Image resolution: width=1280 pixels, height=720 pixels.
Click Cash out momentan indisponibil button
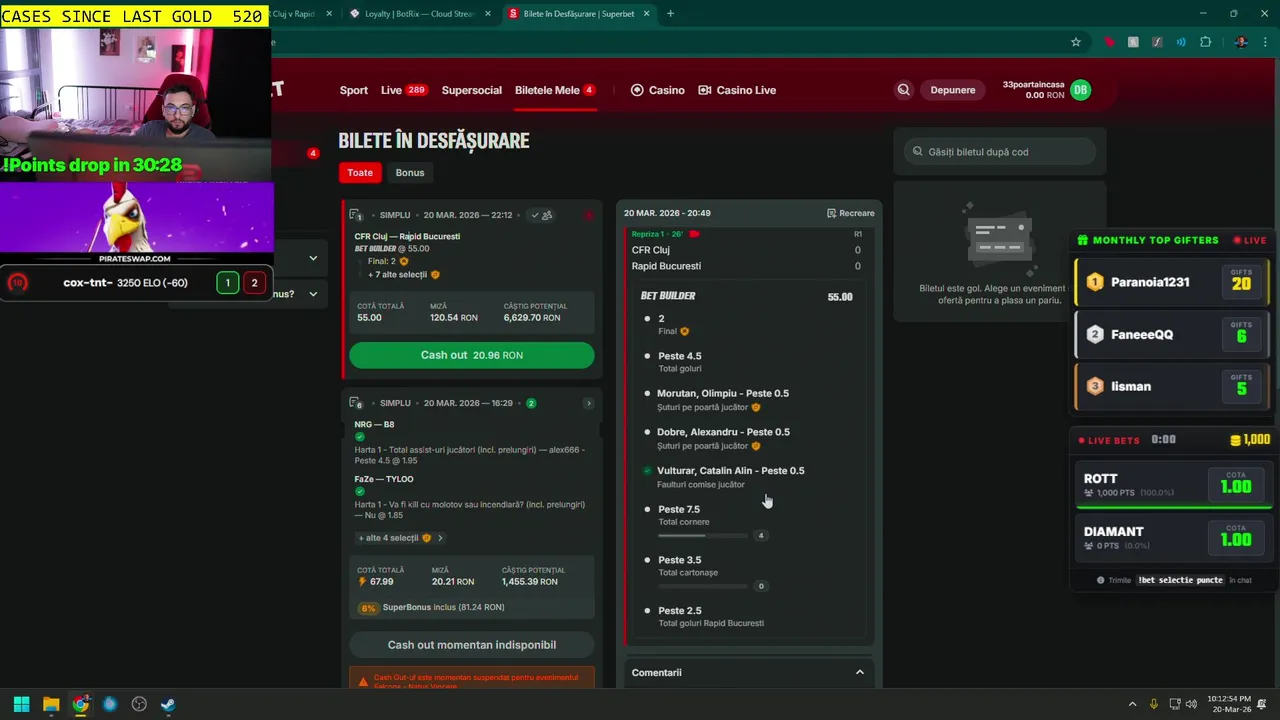pyautogui.click(x=472, y=645)
